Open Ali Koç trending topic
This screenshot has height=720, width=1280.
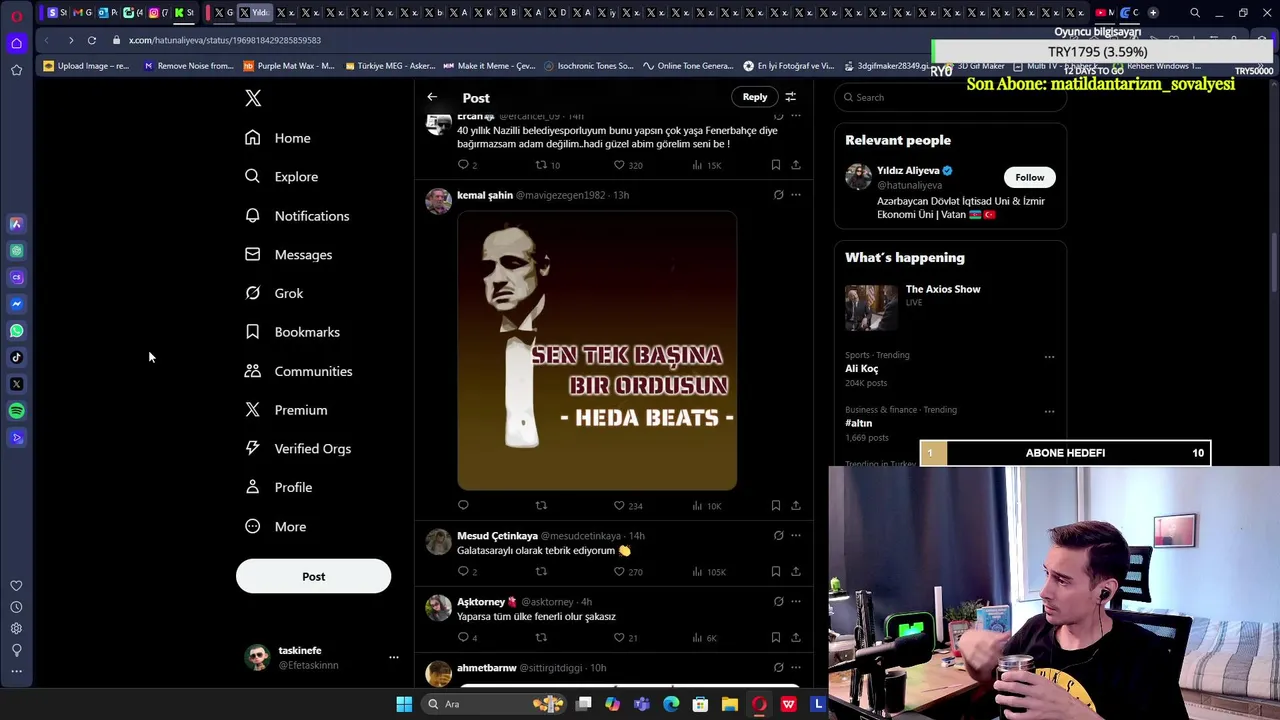(862, 369)
